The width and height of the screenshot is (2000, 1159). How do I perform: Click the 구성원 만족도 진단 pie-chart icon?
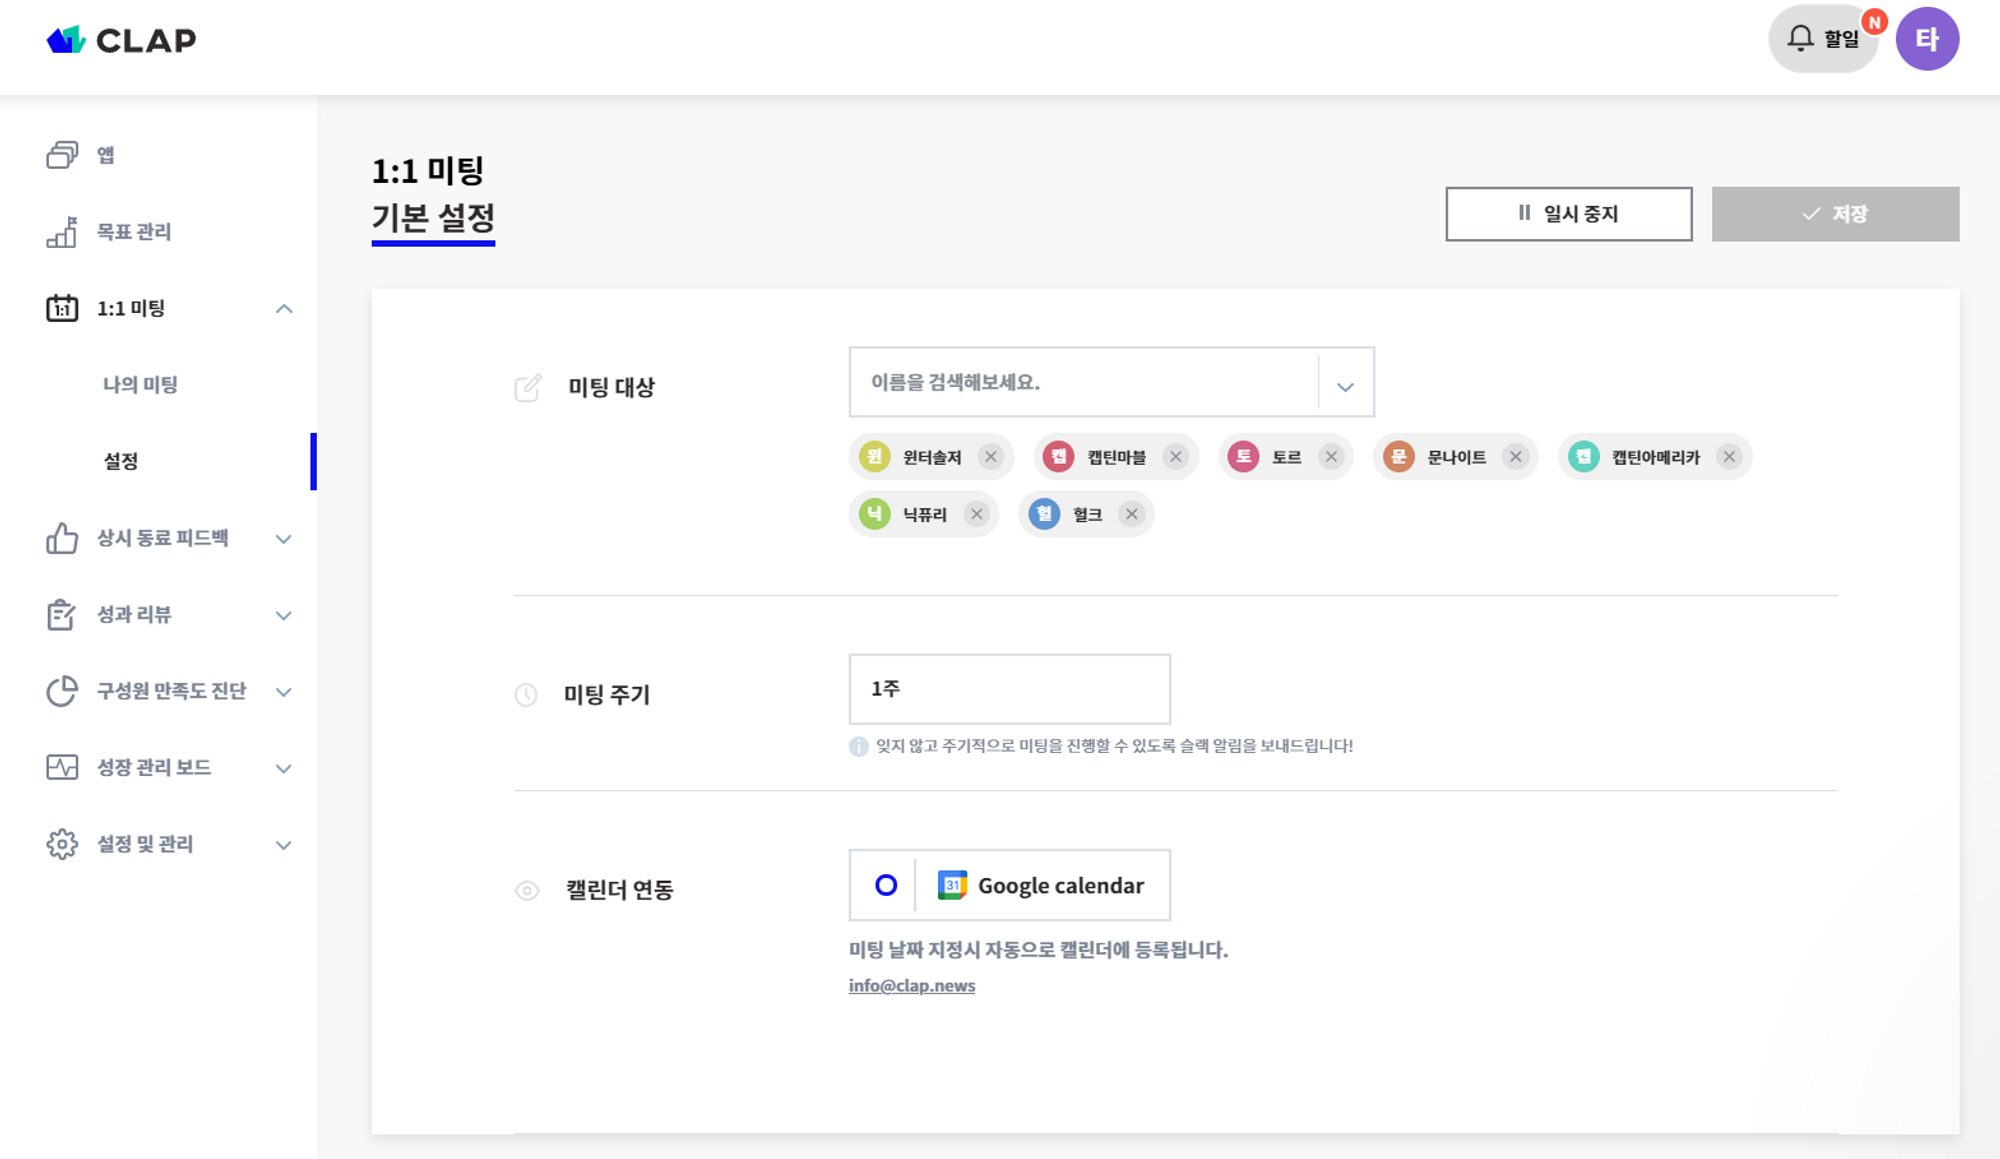62,691
